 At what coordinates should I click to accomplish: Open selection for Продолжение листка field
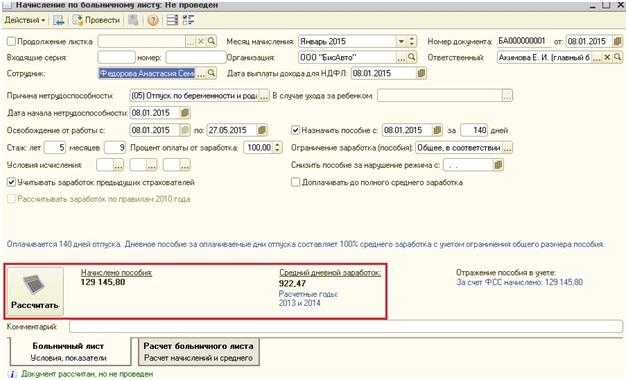(x=191, y=41)
